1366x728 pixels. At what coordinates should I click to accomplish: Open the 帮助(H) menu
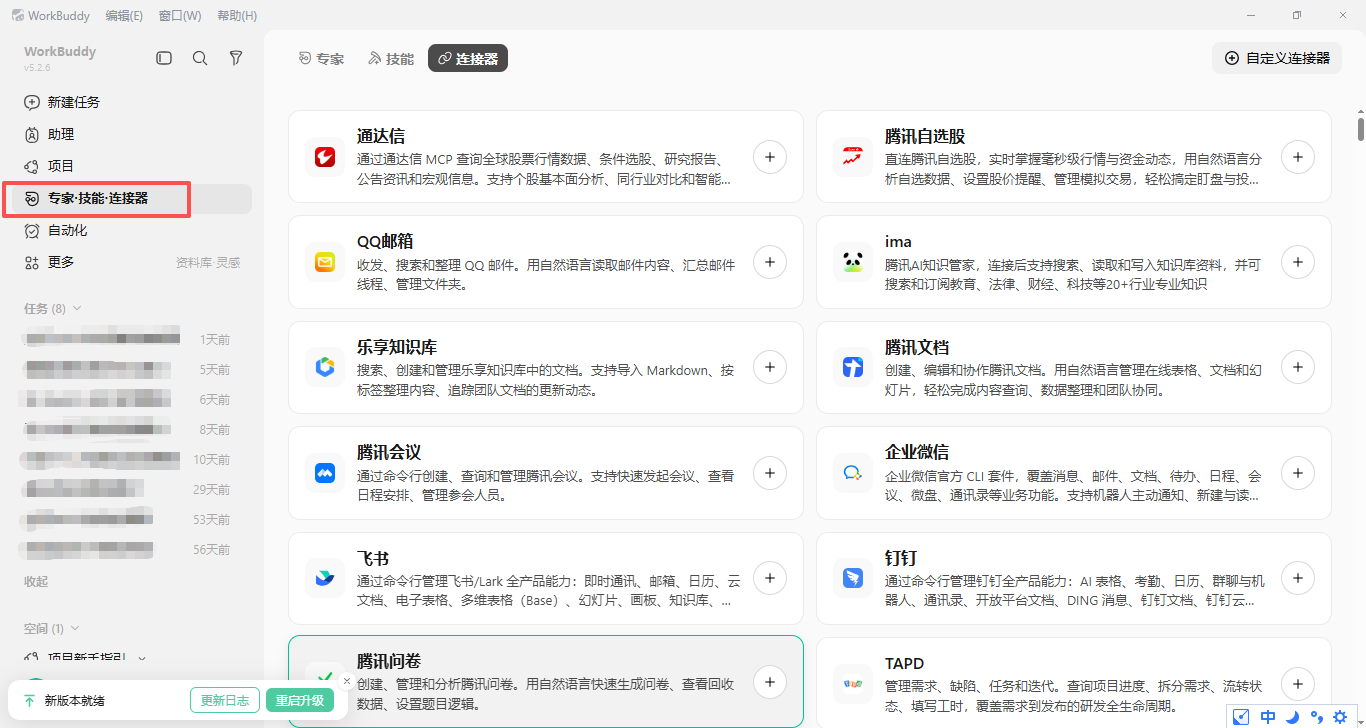click(237, 16)
